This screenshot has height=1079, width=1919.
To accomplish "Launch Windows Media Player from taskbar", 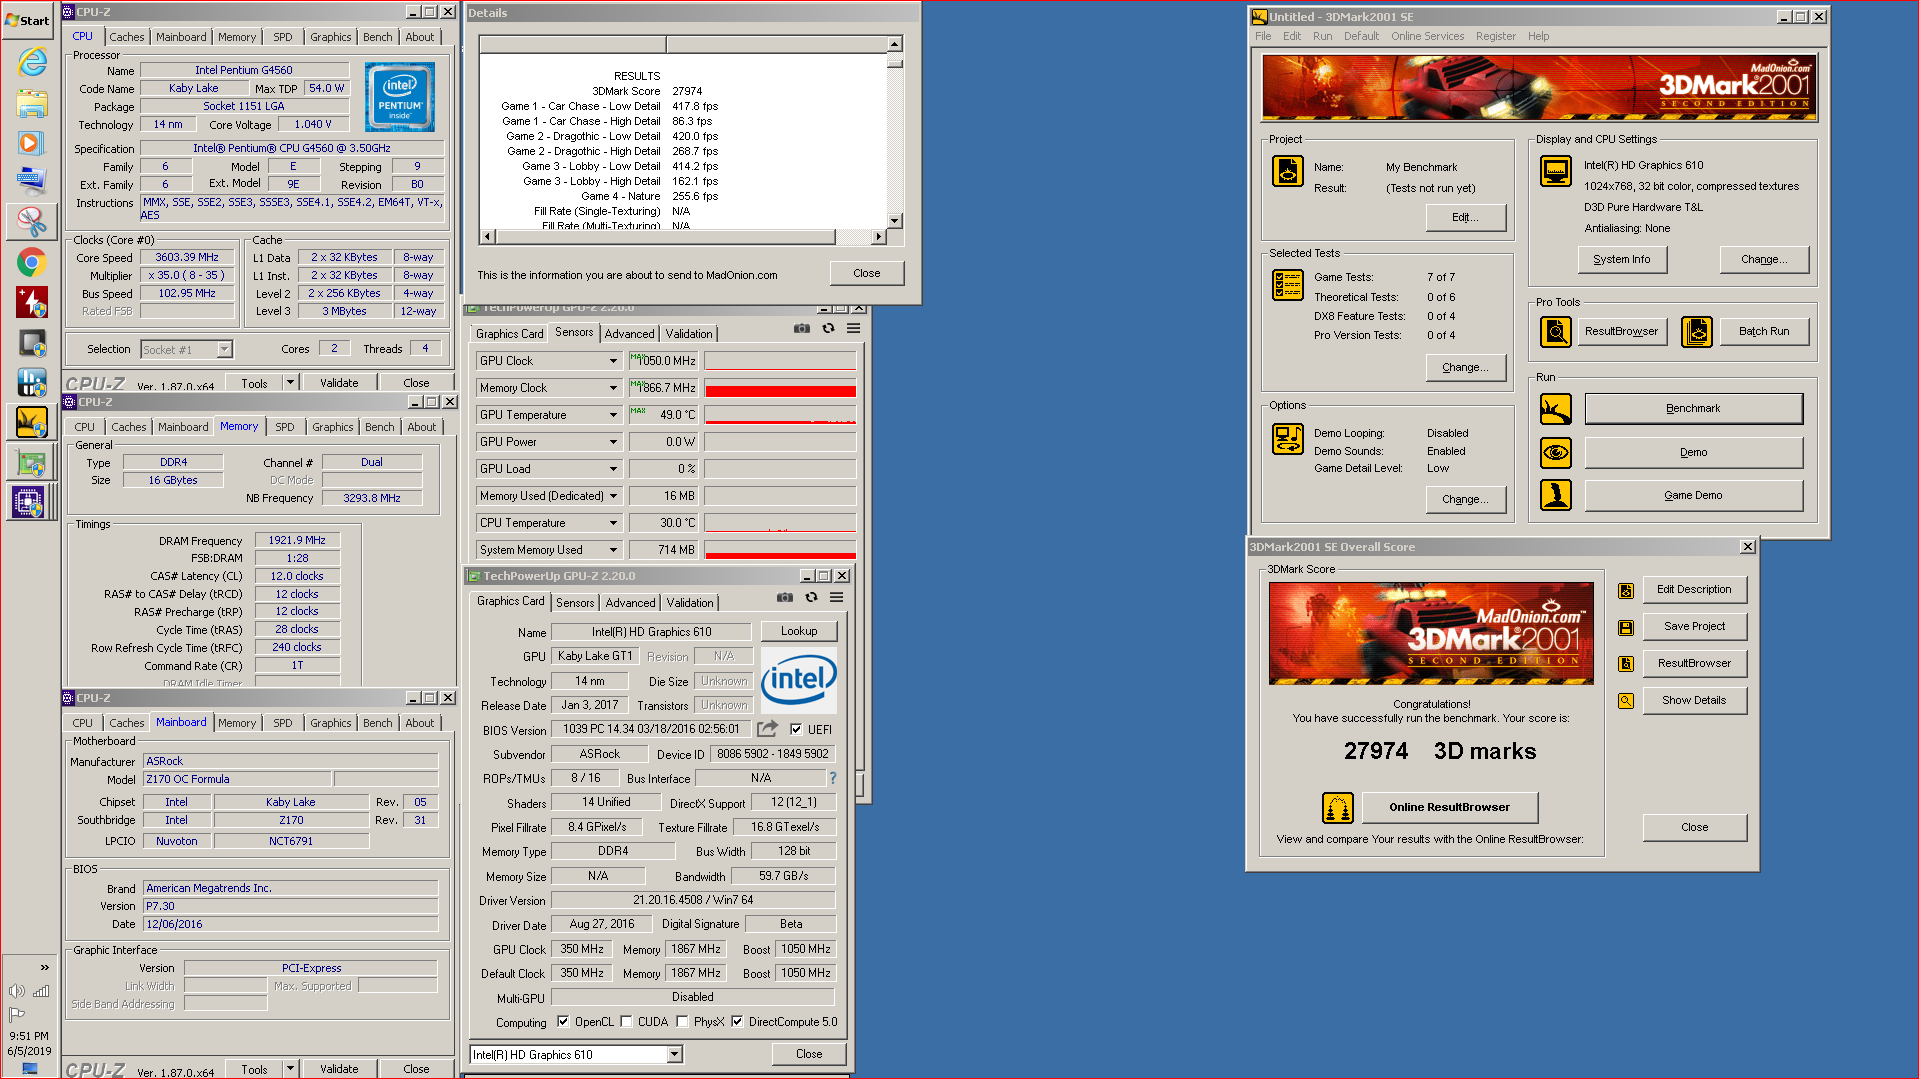I will coord(32,143).
